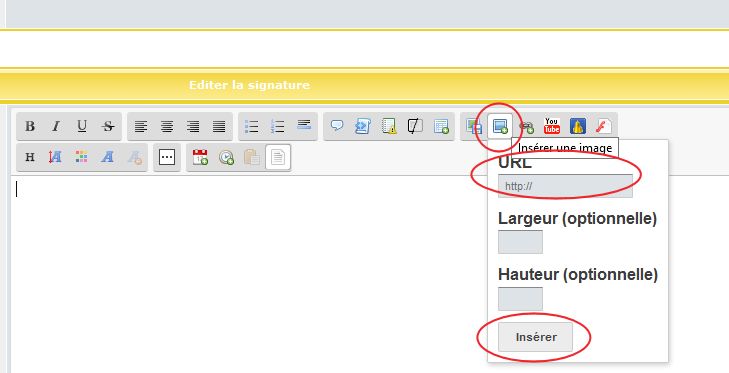Insert a bulleted list

(x=252, y=126)
